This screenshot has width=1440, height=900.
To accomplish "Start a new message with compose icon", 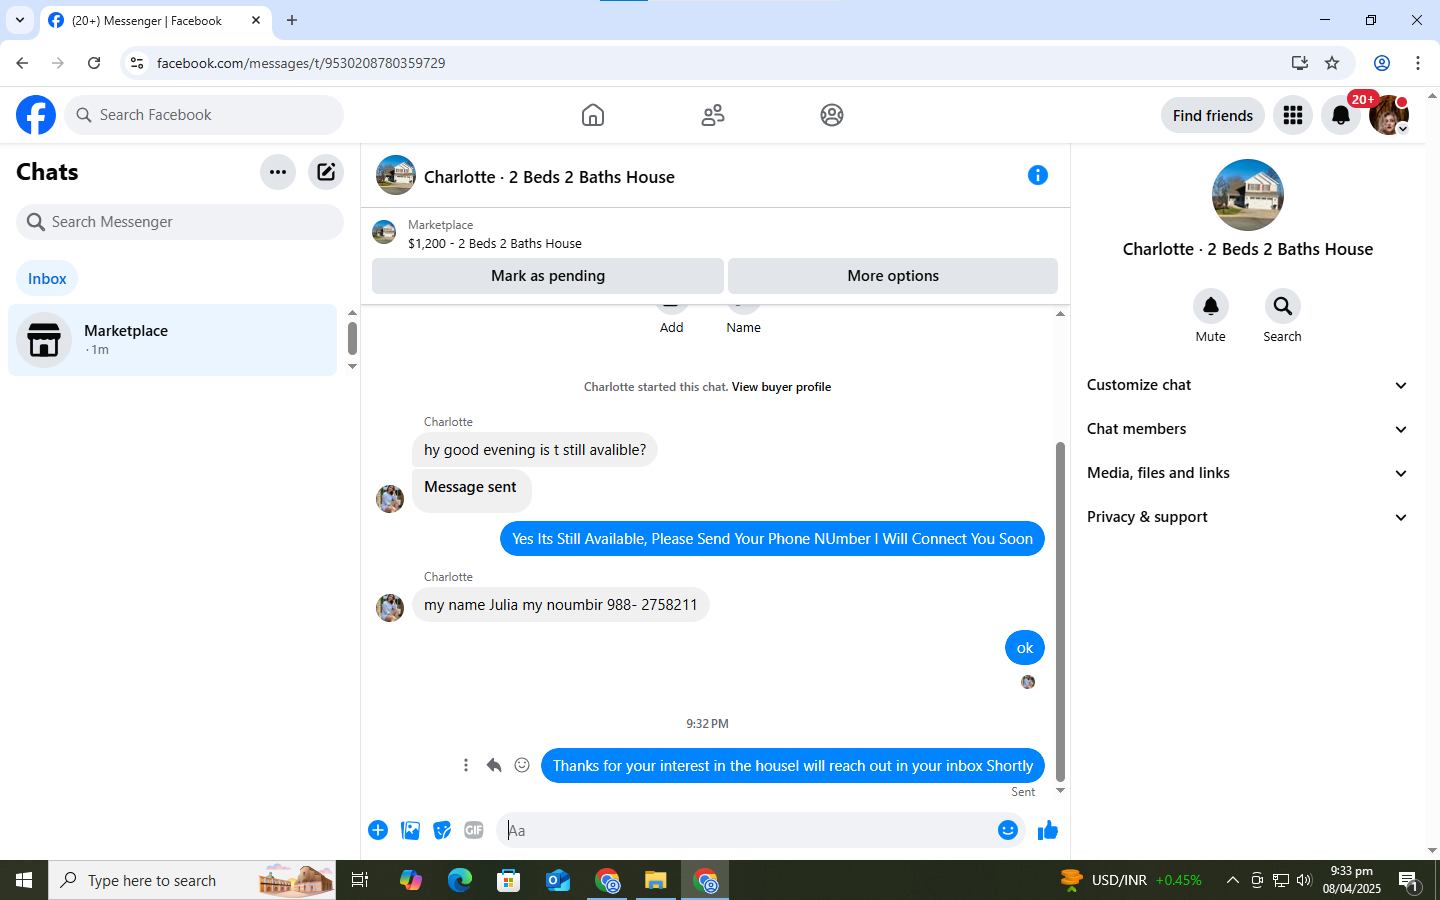I will point(326,172).
